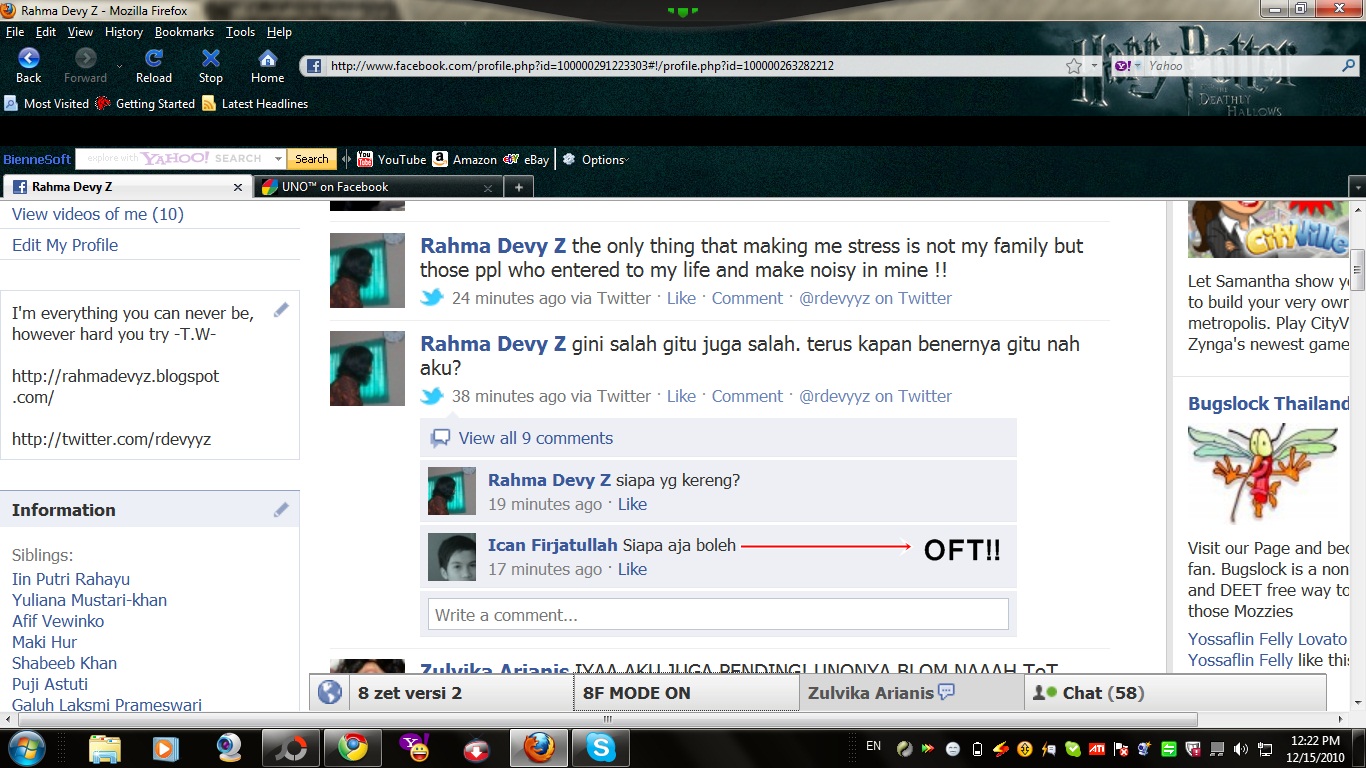This screenshot has width=1366, height=768.
Task: Open the tab list dropdown arrow
Action: coord(1357,187)
